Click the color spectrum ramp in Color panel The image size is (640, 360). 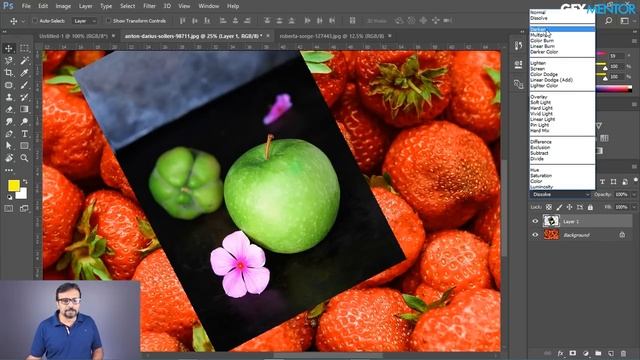coord(613,89)
